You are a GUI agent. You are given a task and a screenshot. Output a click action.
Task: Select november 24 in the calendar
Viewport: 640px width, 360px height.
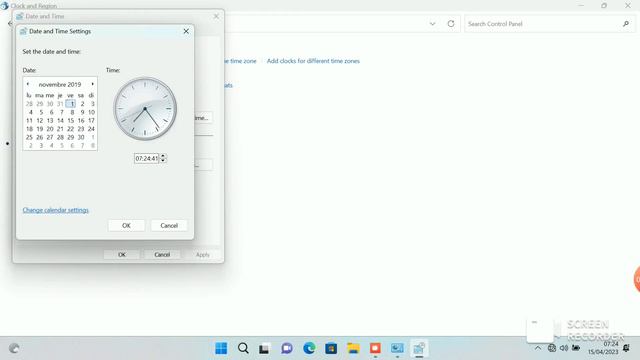tap(91, 129)
